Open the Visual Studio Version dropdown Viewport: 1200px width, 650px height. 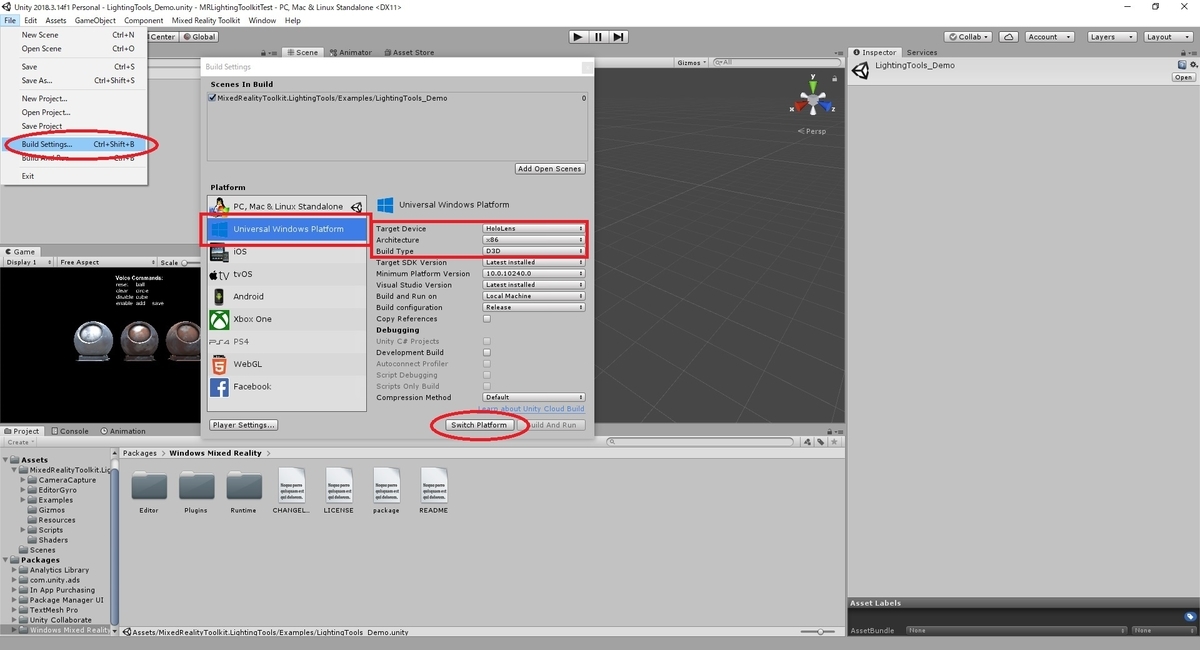(x=534, y=285)
